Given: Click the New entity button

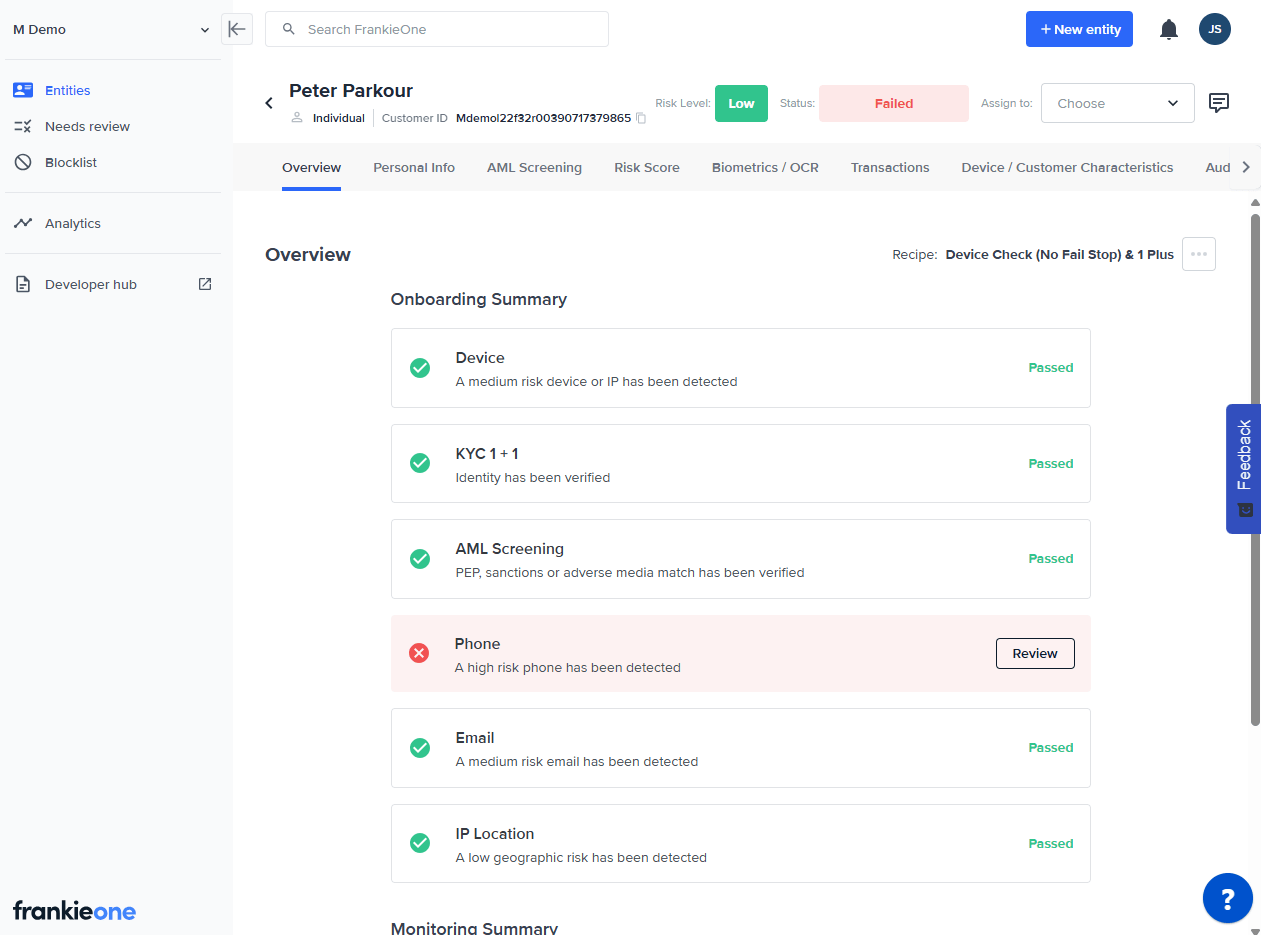Looking at the screenshot, I should pyautogui.click(x=1079, y=29).
